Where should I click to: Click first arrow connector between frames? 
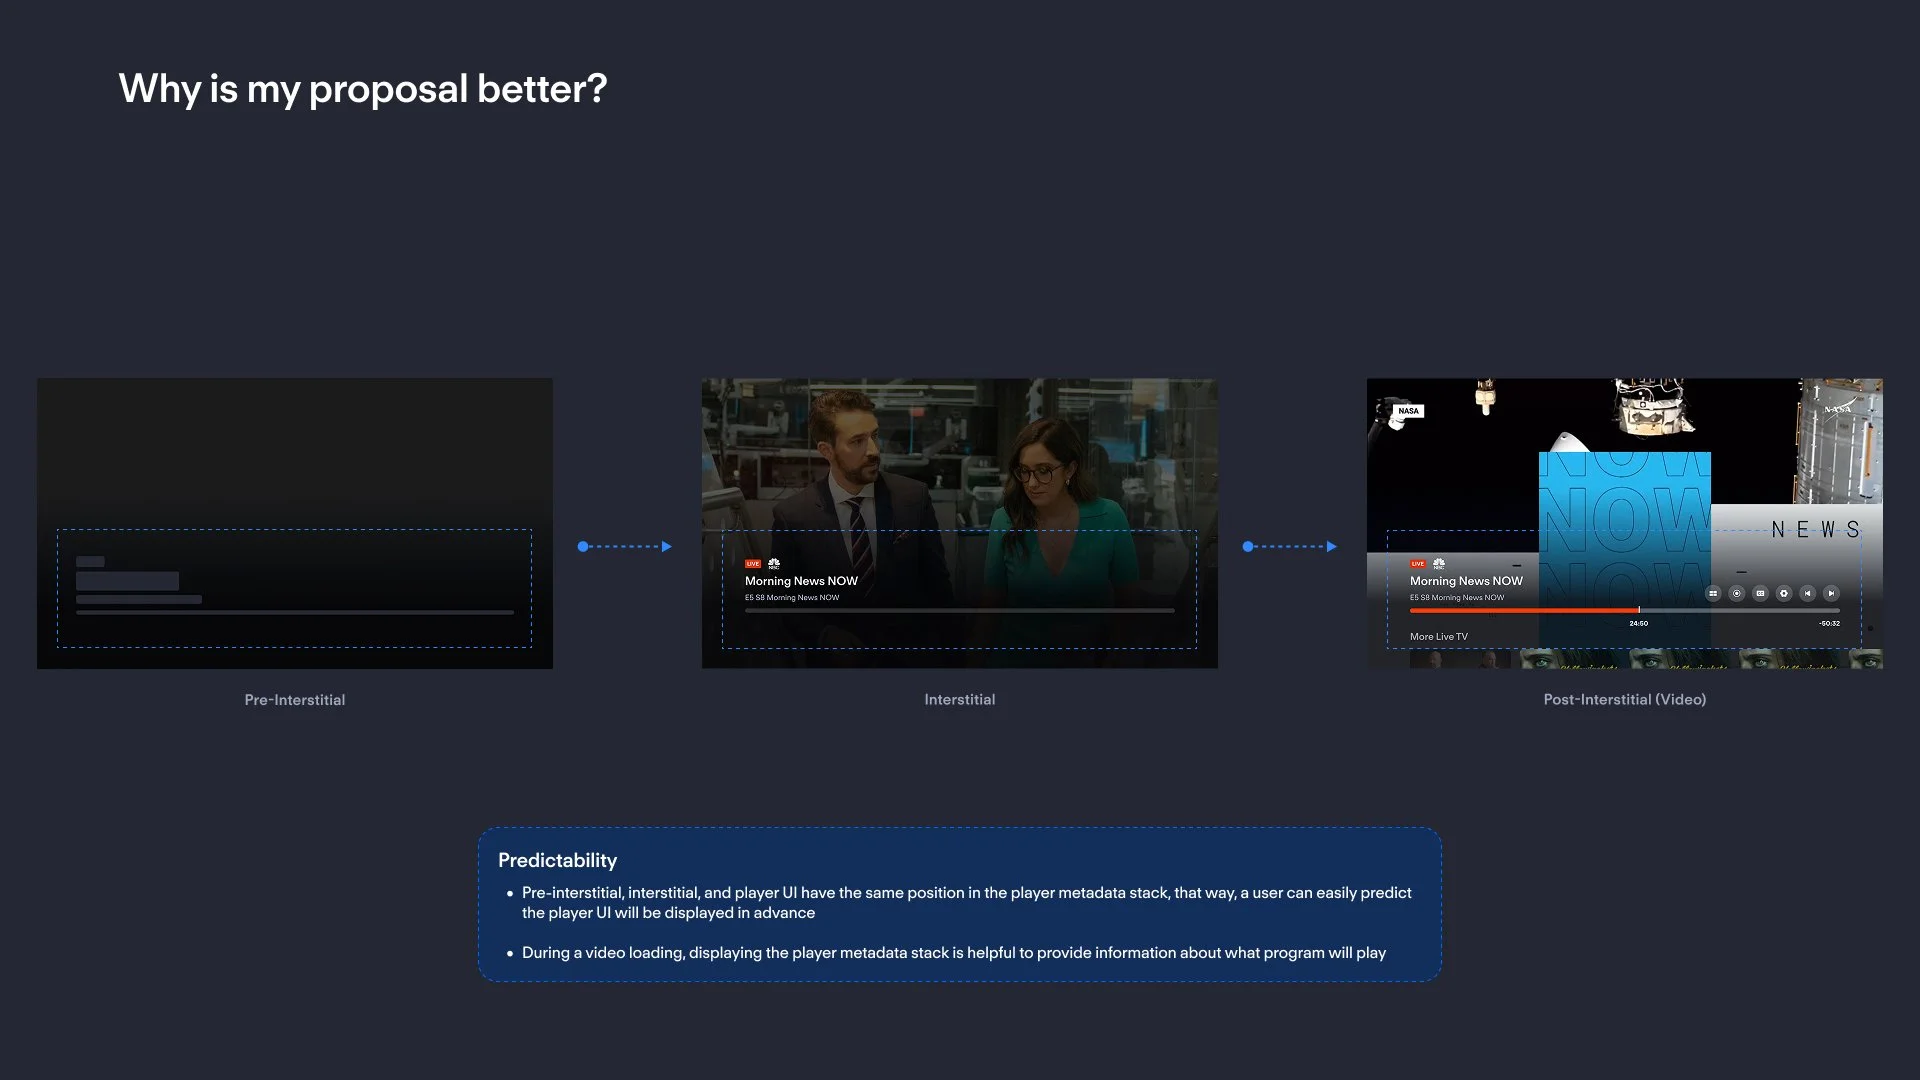point(625,547)
